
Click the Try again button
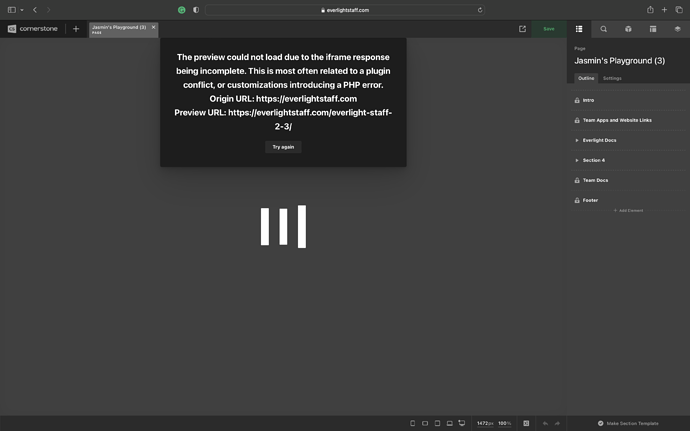pos(283,147)
